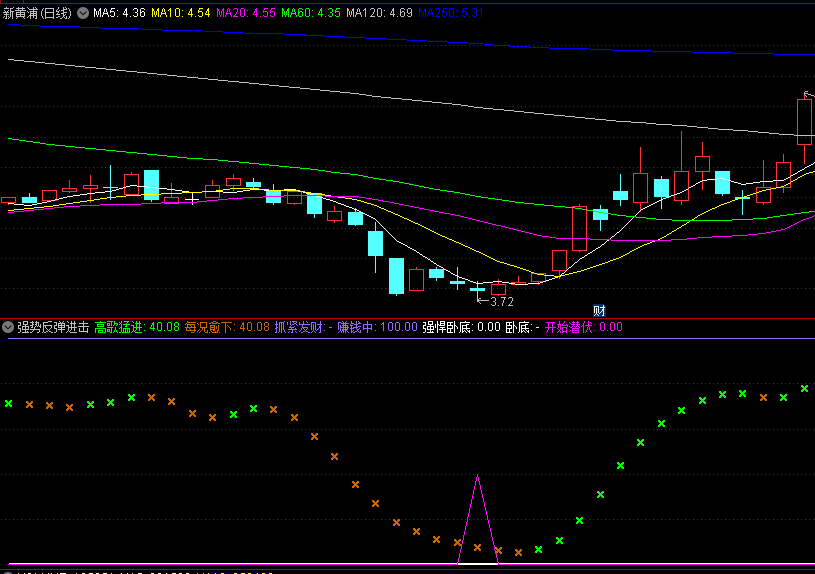Click the 3.72 low price annotation
This screenshot has width=815, height=574.
tap(502, 302)
